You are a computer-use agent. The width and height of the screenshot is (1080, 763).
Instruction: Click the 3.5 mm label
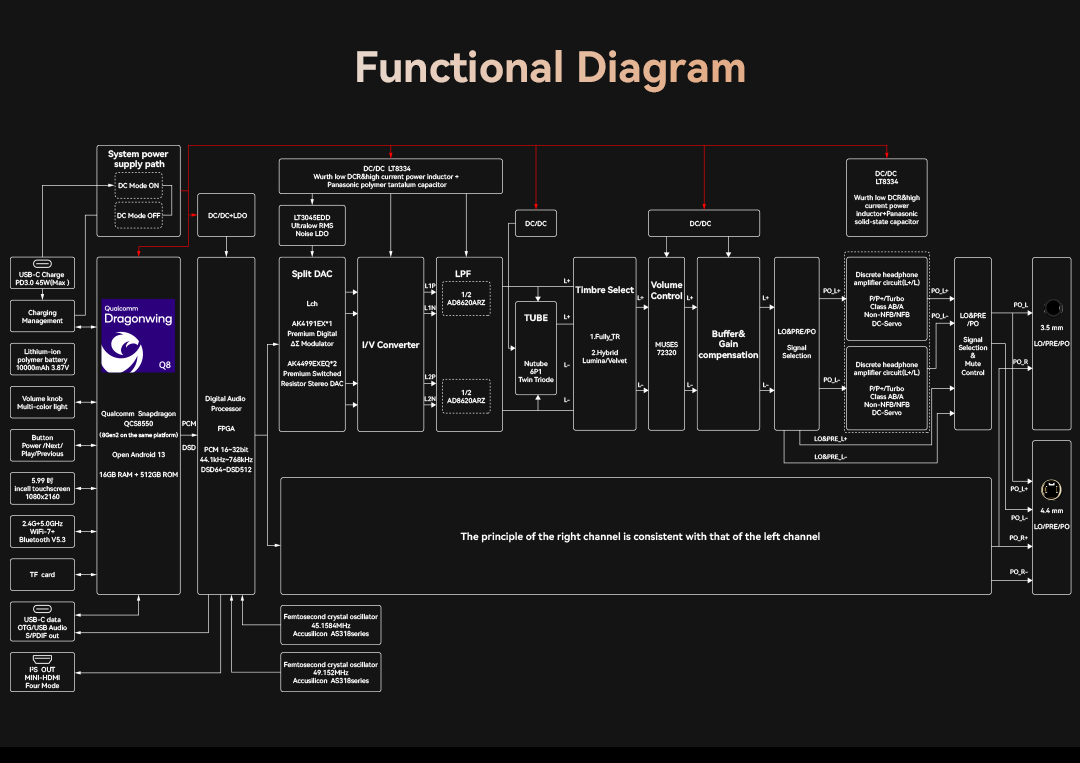pos(1052,328)
